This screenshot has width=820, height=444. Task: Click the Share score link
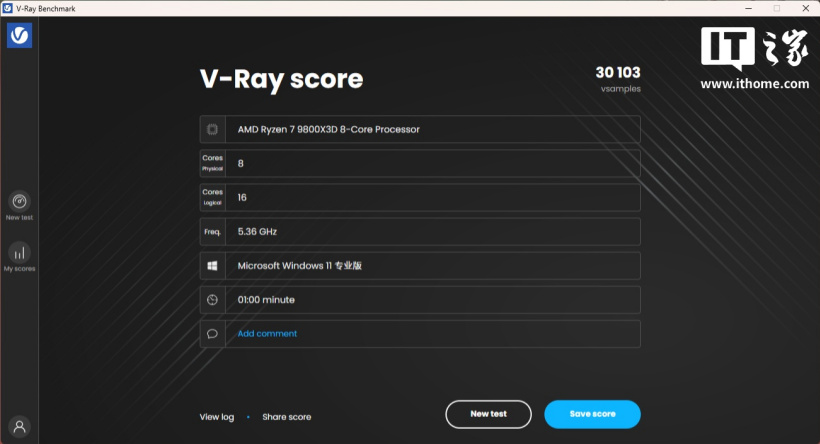click(x=287, y=417)
